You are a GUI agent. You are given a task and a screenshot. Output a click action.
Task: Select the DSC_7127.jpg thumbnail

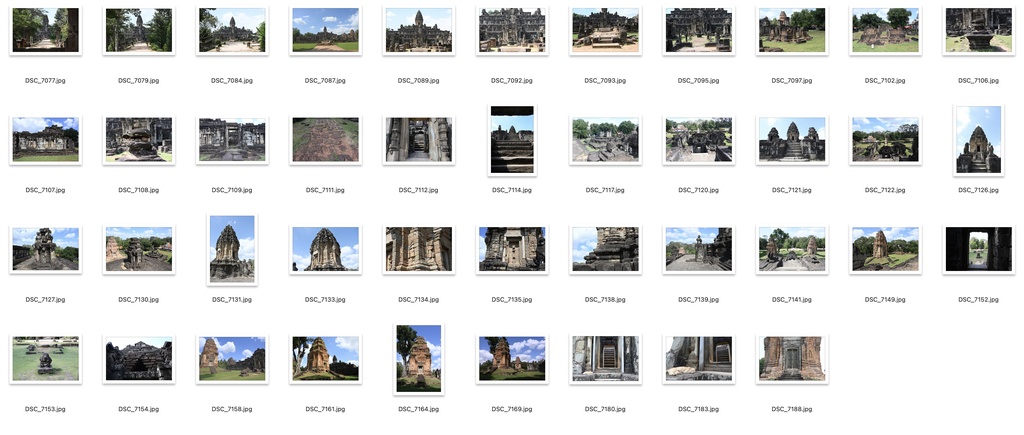pos(46,249)
